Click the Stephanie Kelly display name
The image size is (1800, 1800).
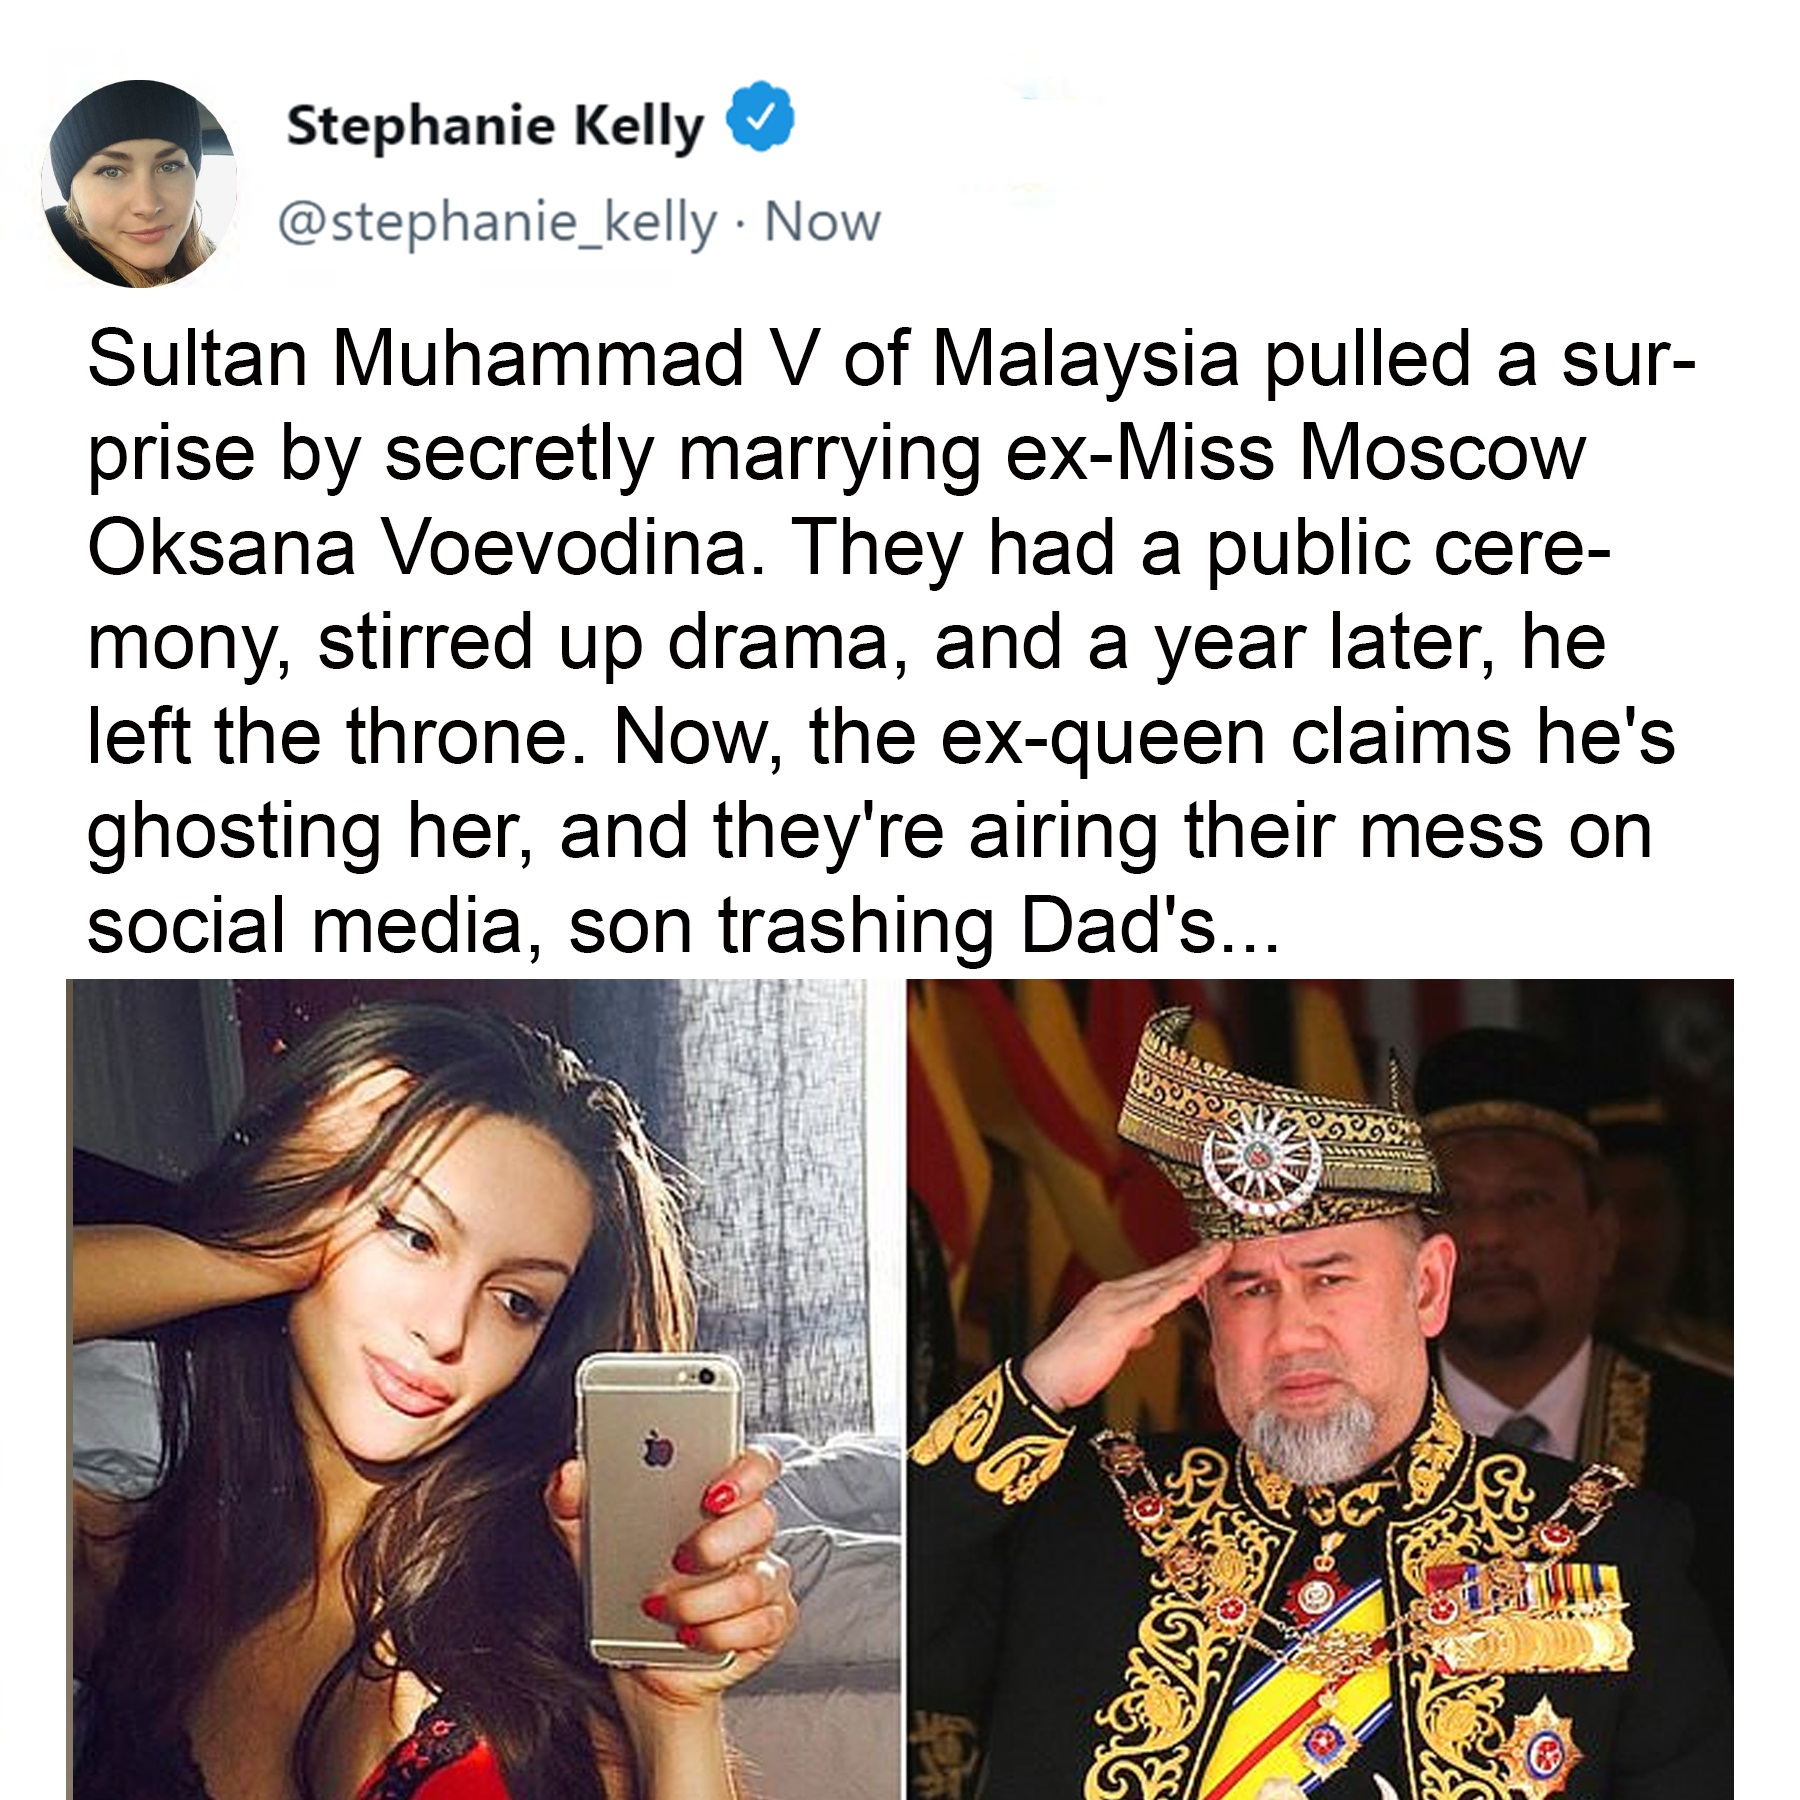click(495, 127)
